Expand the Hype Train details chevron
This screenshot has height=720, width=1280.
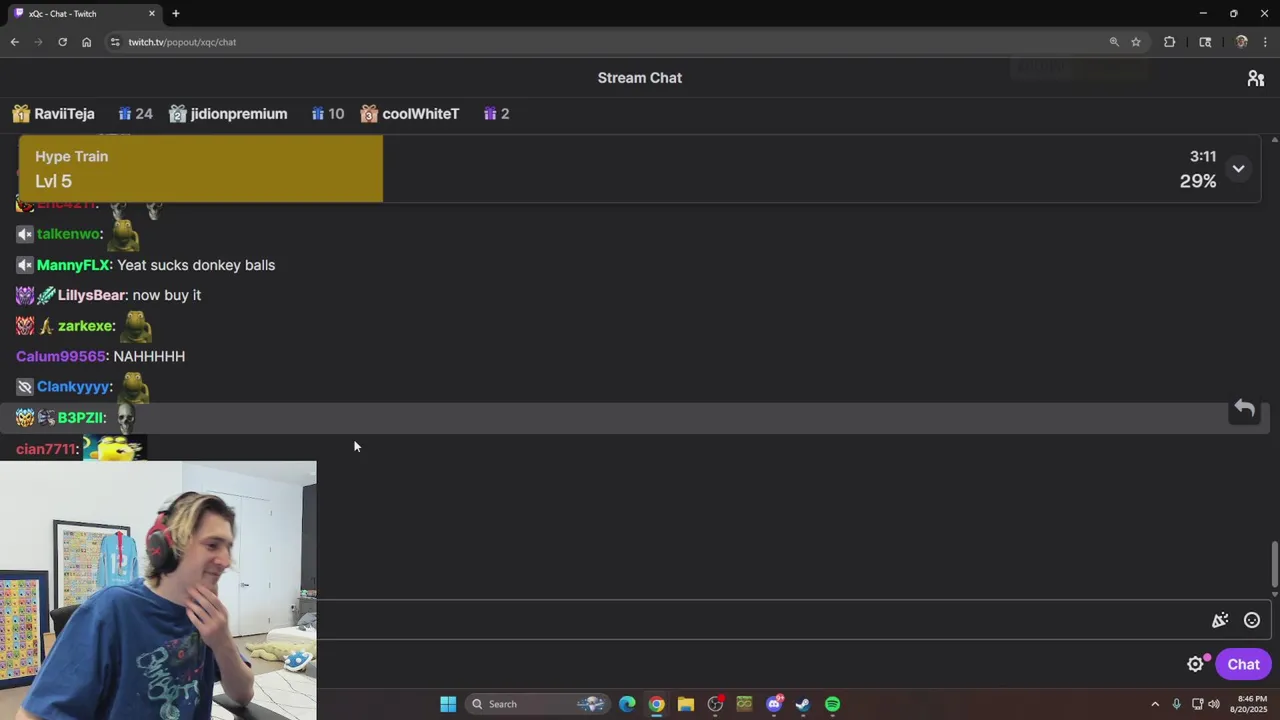1238,169
